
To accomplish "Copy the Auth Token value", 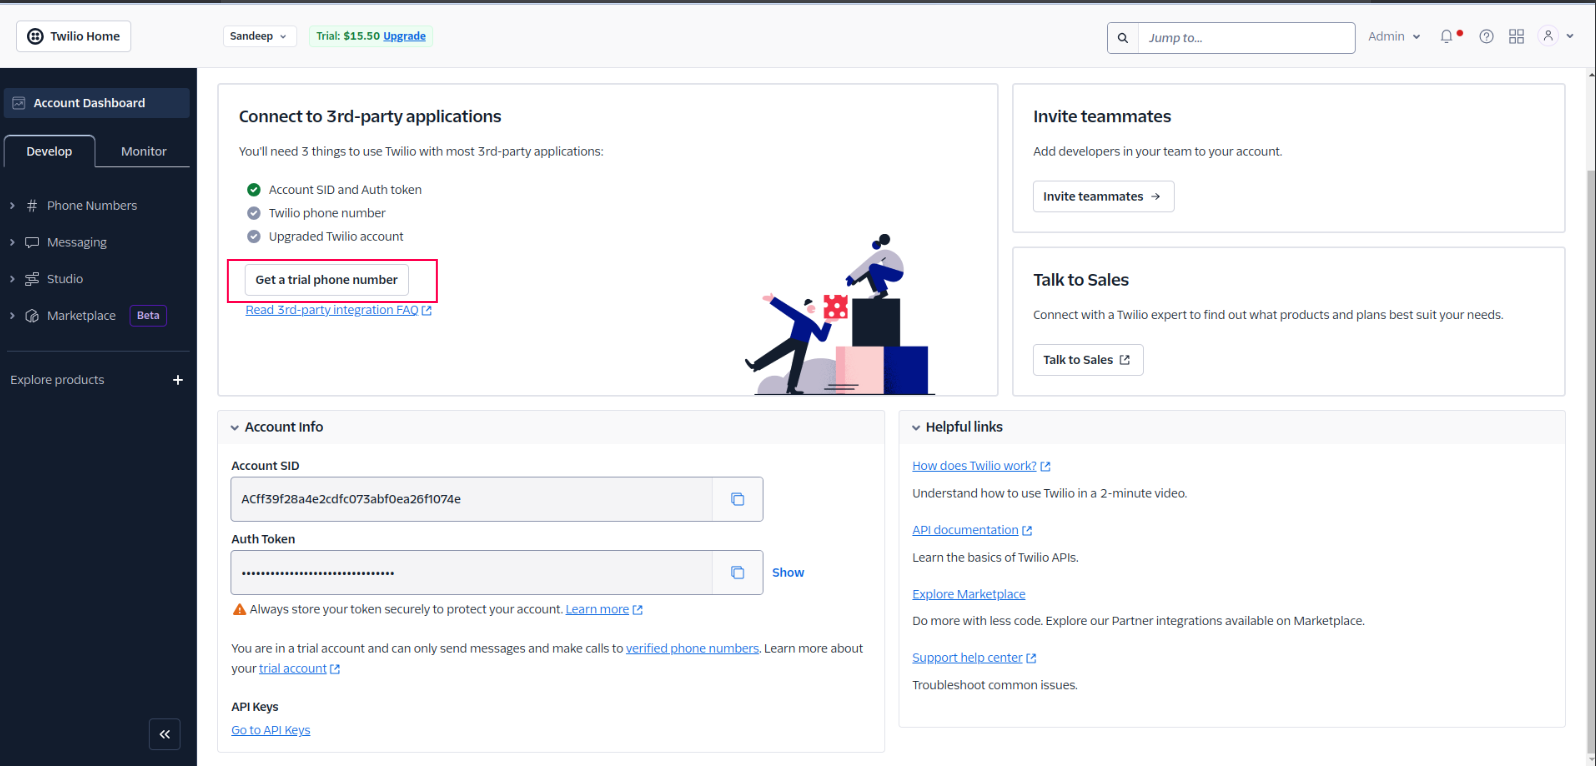I will (738, 573).
